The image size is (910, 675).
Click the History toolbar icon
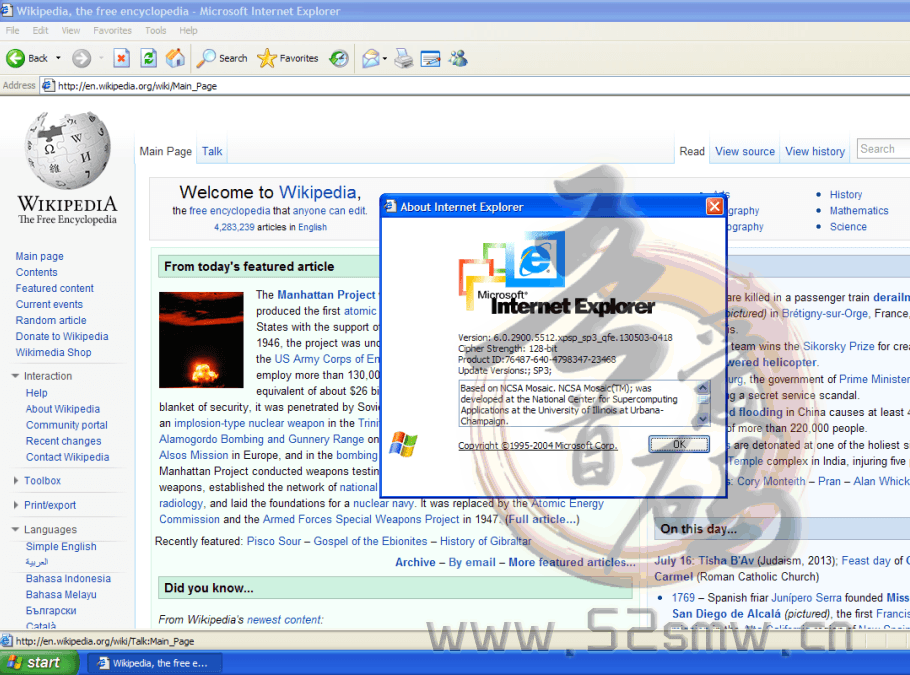(x=339, y=58)
